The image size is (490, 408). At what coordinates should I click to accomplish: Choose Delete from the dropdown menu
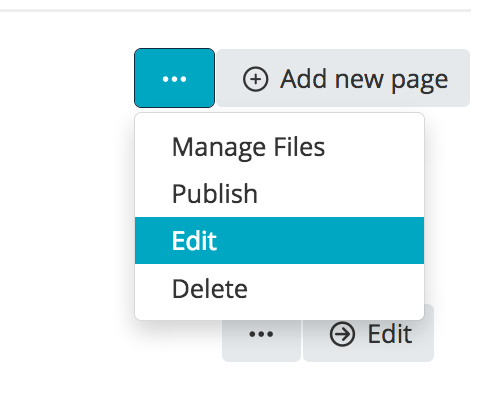[x=279, y=288]
